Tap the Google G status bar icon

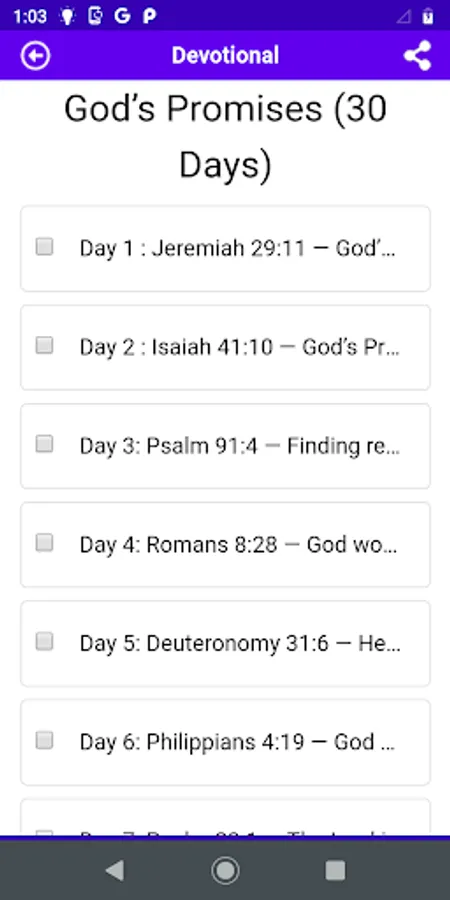click(122, 16)
